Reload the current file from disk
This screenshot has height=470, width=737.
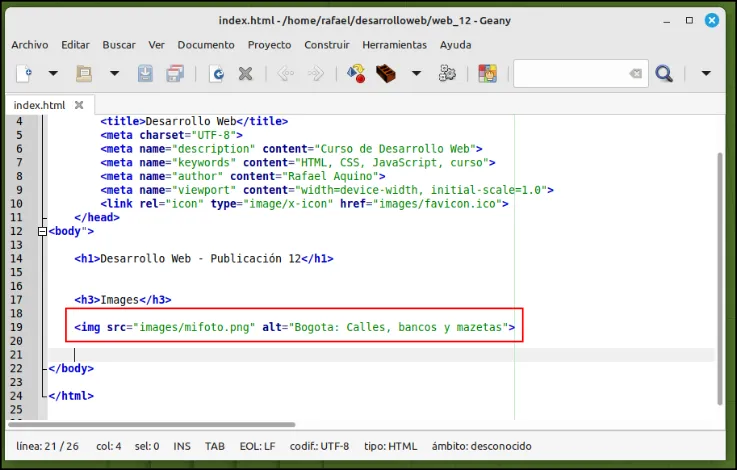click(217, 74)
